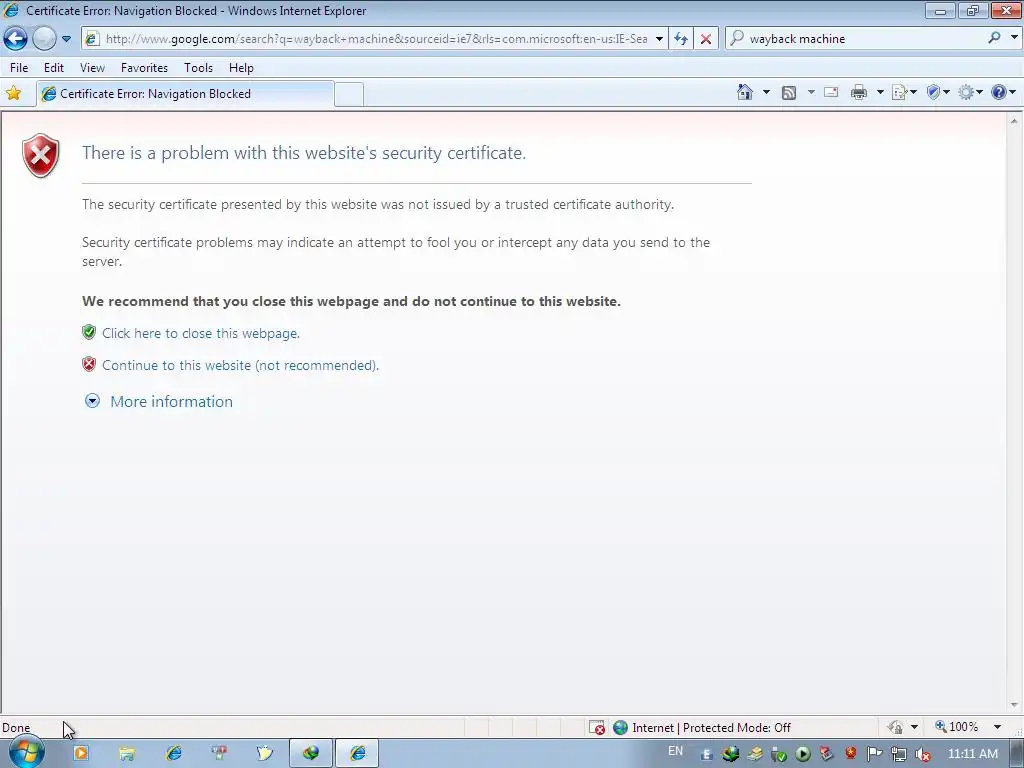Open Windows Media Player from taskbar
Screen dimensions: 1024x768
[x=80, y=753]
